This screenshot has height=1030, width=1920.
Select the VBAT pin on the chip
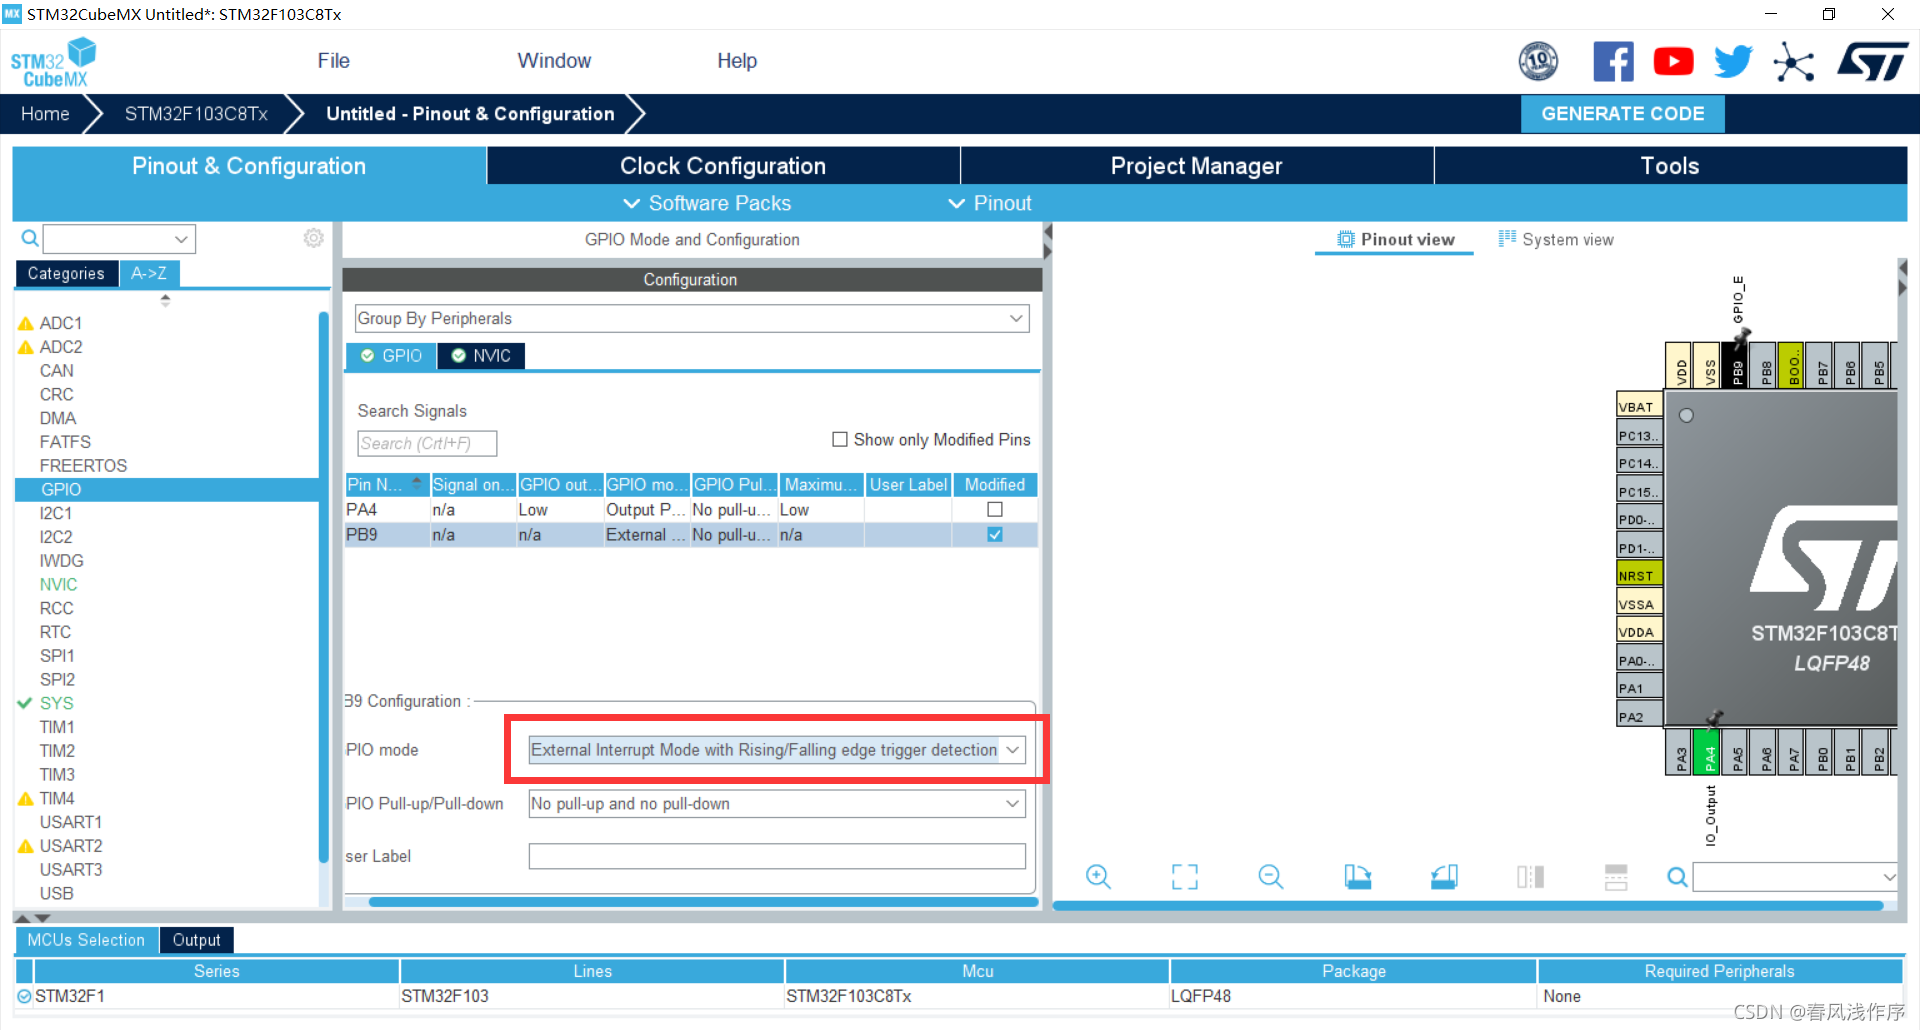[1640, 406]
